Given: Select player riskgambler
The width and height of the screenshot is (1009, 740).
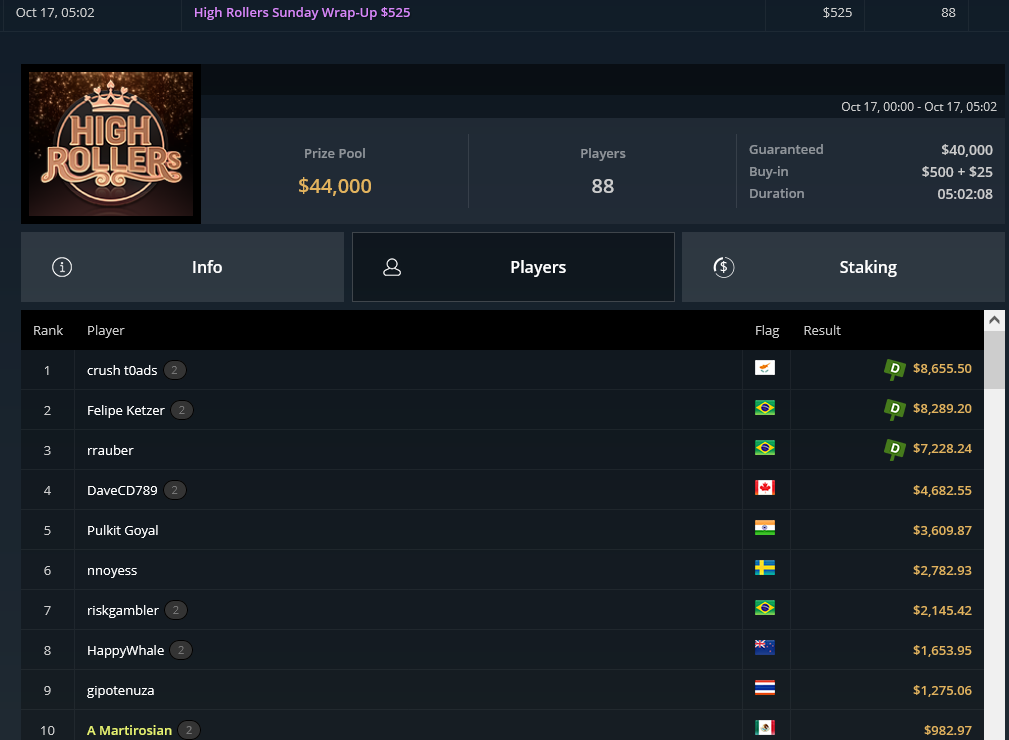Looking at the screenshot, I should pyautogui.click(x=122, y=610).
